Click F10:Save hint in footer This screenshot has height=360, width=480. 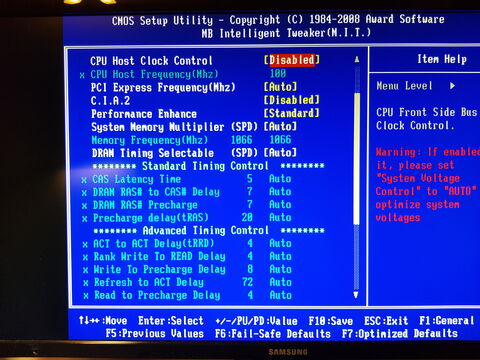[x=331, y=321]
